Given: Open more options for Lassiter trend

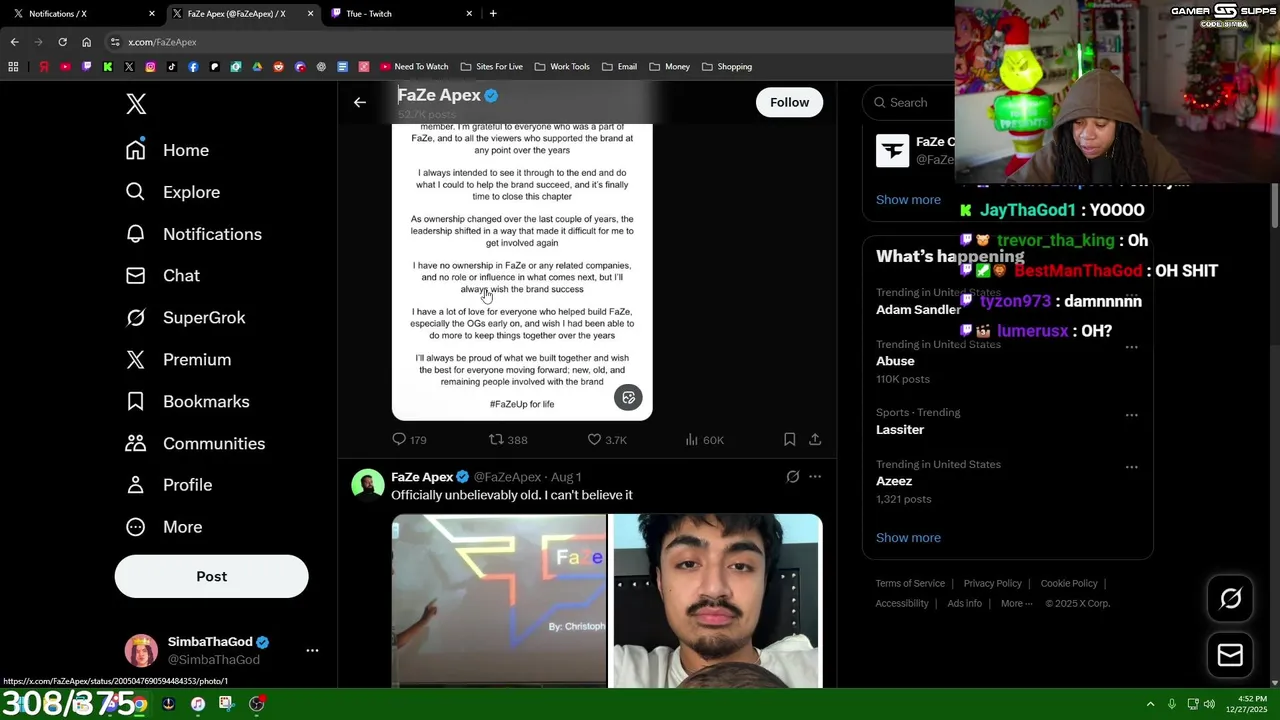Looking at the screenshot, I should [x=1131, y=415].
